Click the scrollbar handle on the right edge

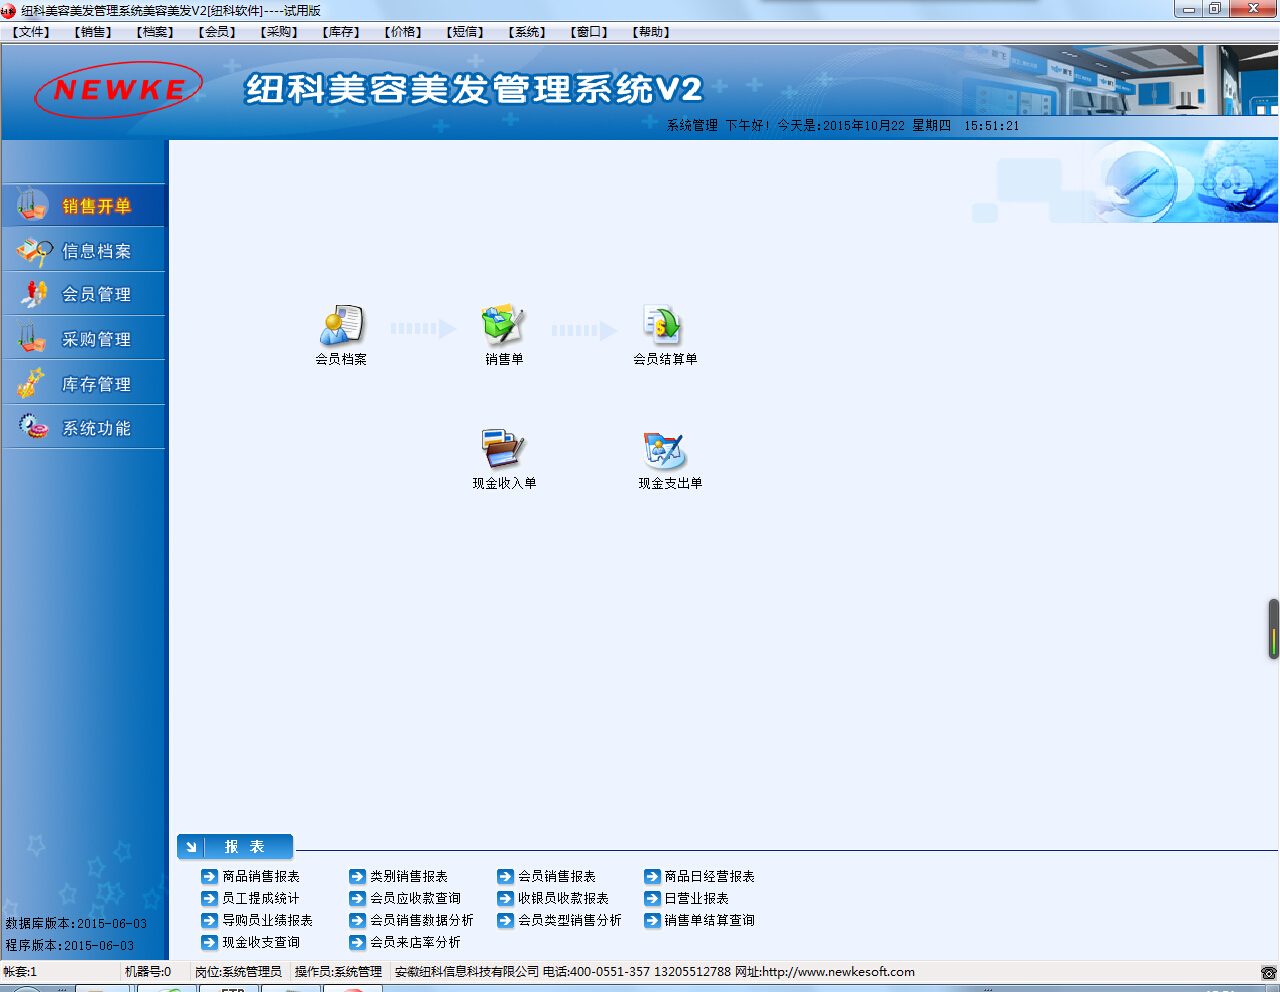[x=1273, y=629]
